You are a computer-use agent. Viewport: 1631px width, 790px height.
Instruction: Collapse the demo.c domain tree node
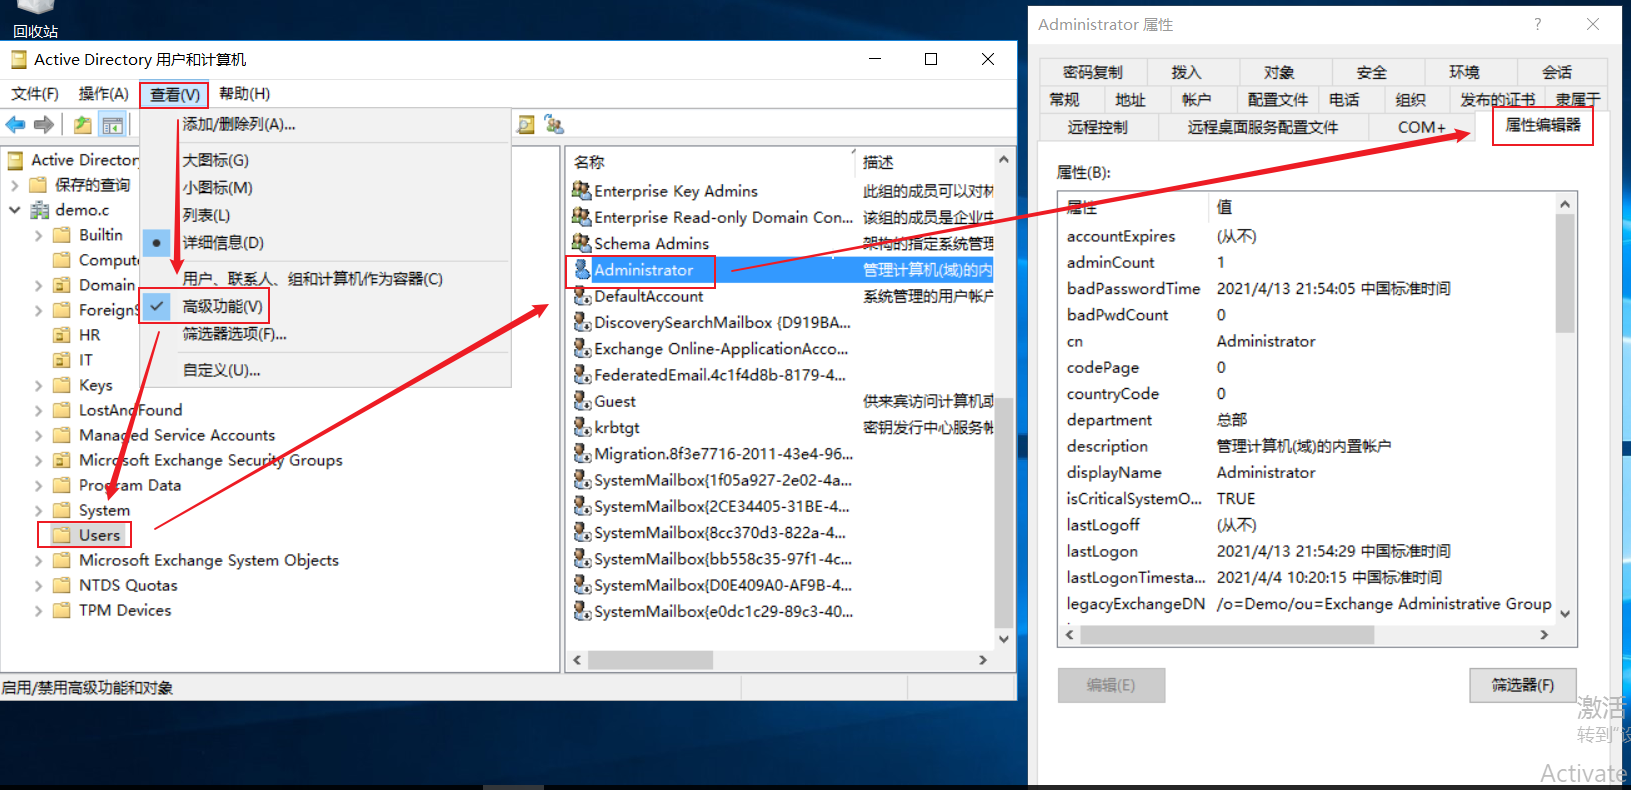point(15,210)
